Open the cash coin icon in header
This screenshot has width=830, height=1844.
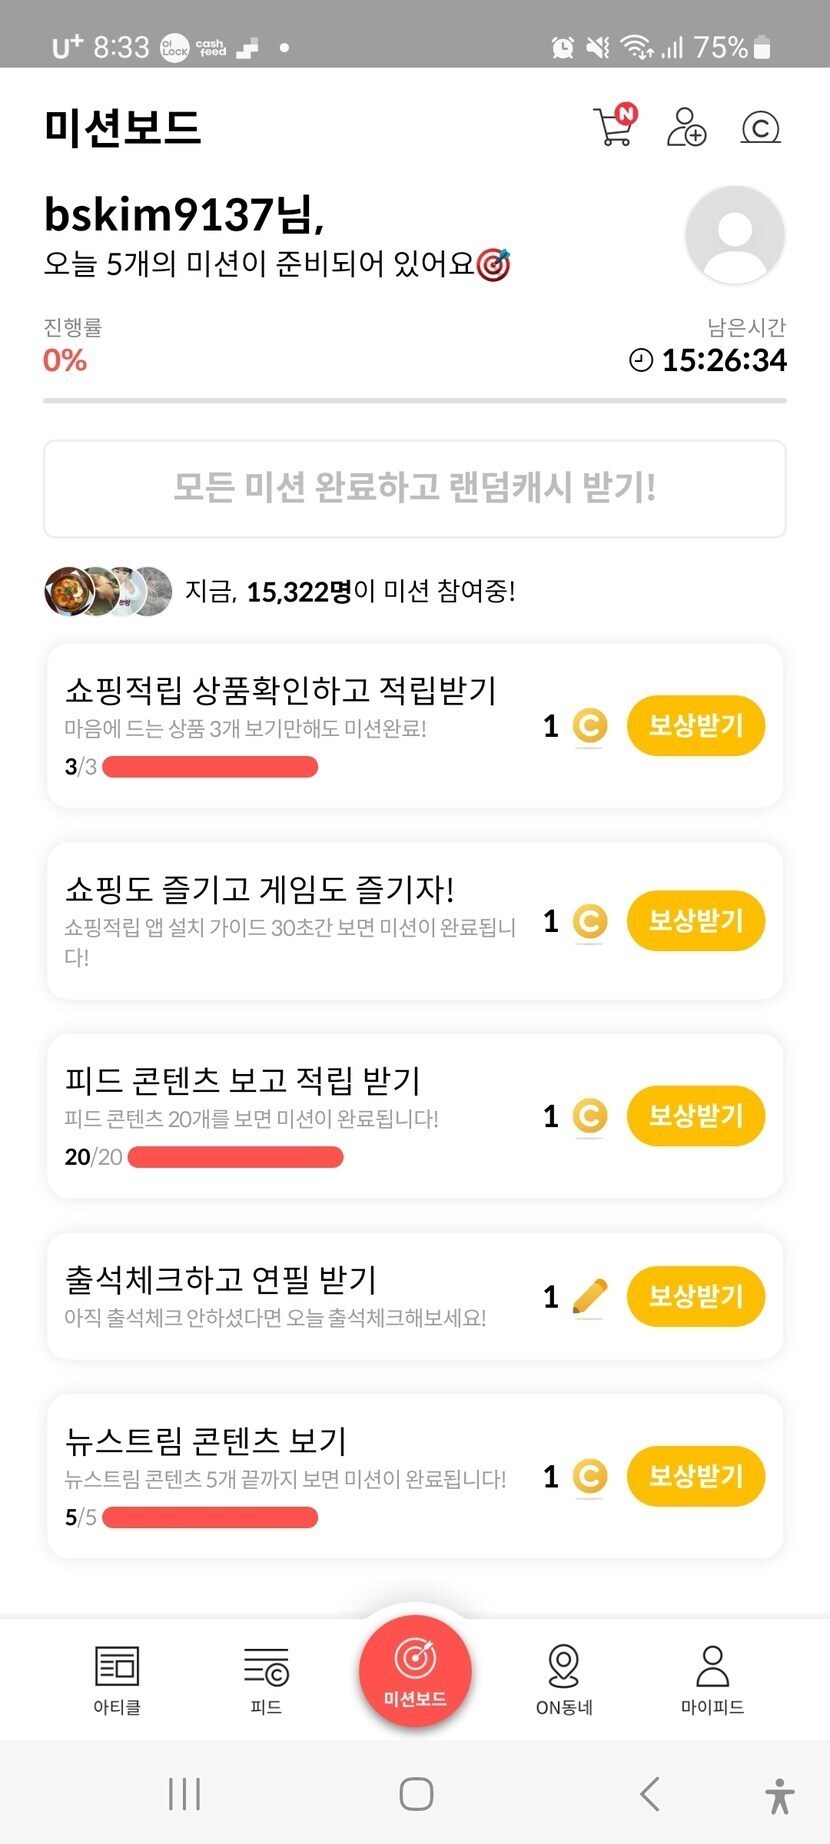click(x=760, y=128)
